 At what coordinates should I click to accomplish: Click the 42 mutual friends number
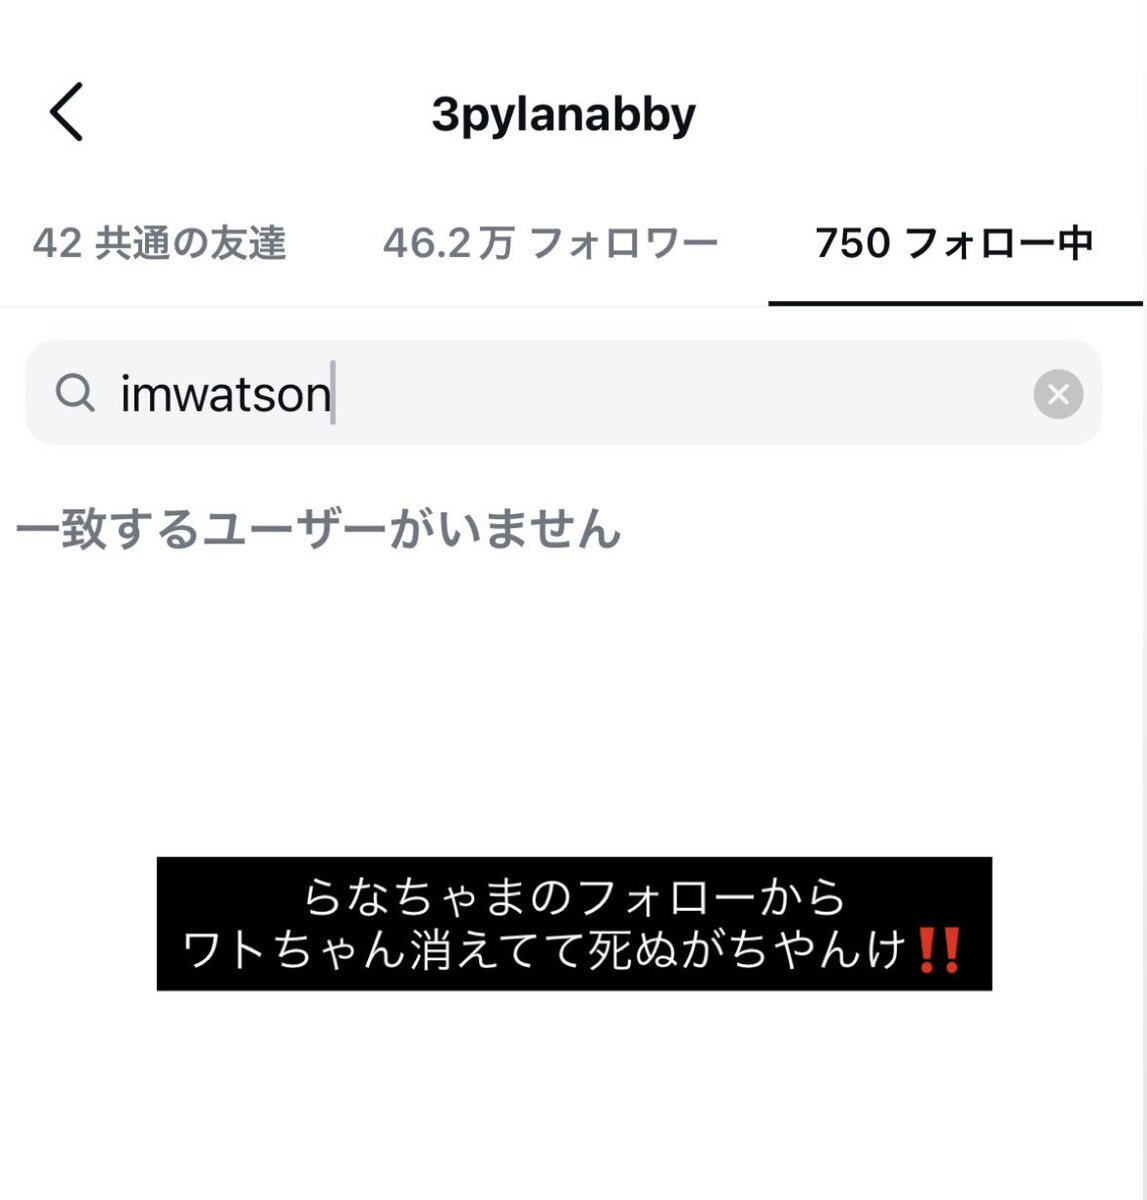coord(57,243)
